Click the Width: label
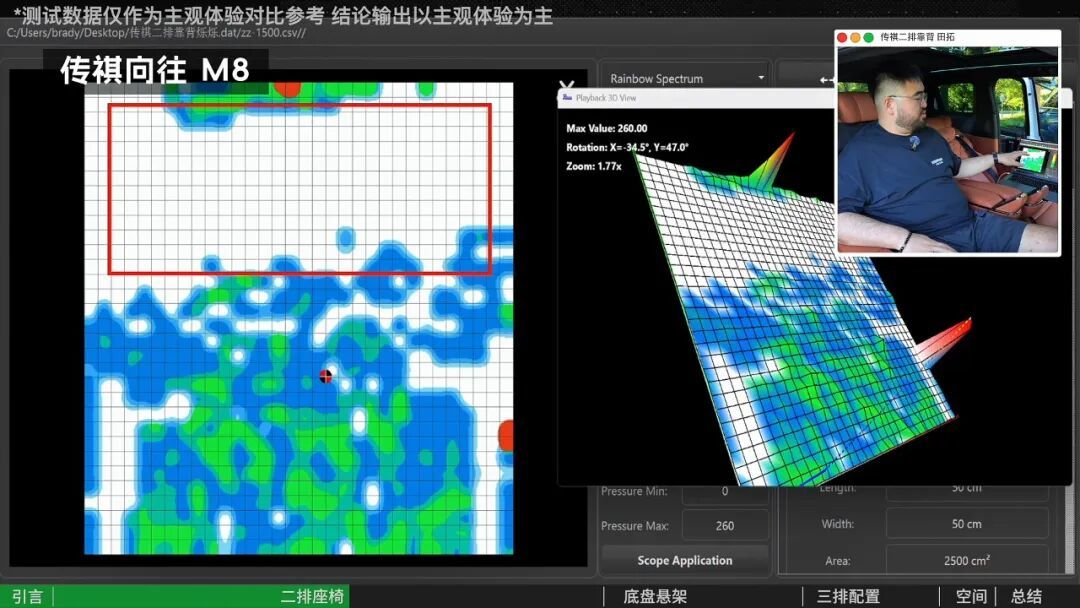 [838, 524]
